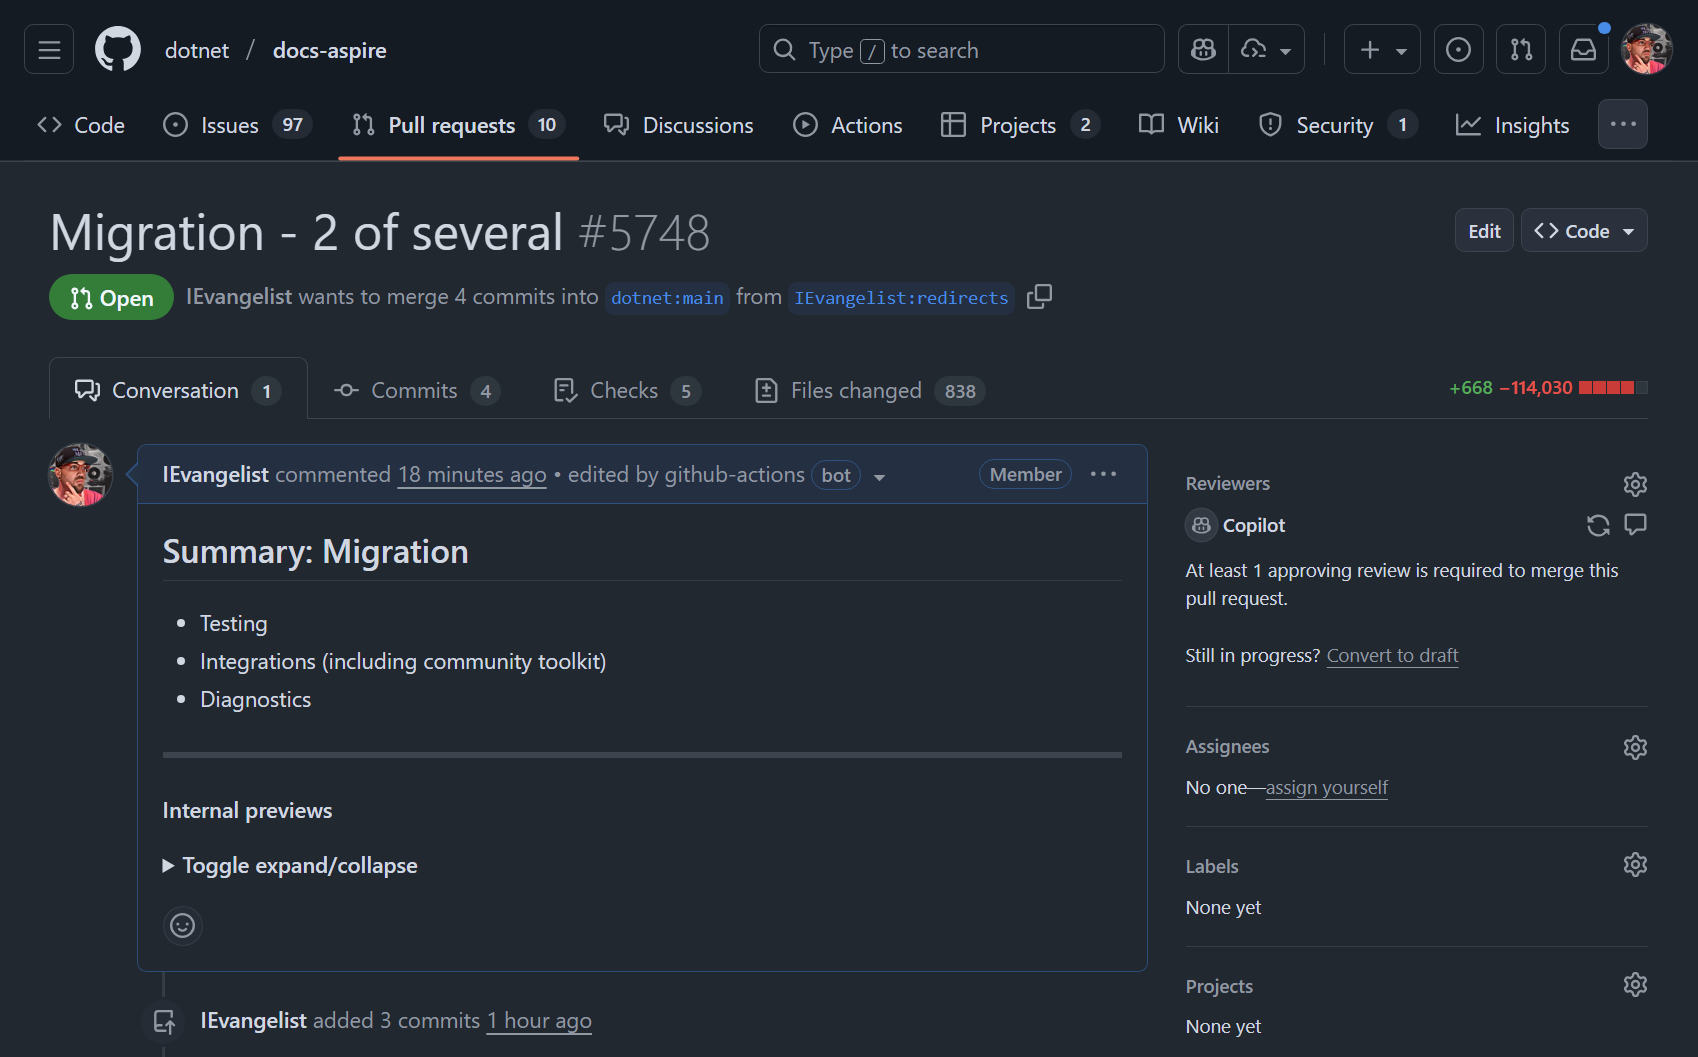Open the Labels settings gear
The width and height of the screenshot is (1698, 1057).
(x=1635, y=864)
